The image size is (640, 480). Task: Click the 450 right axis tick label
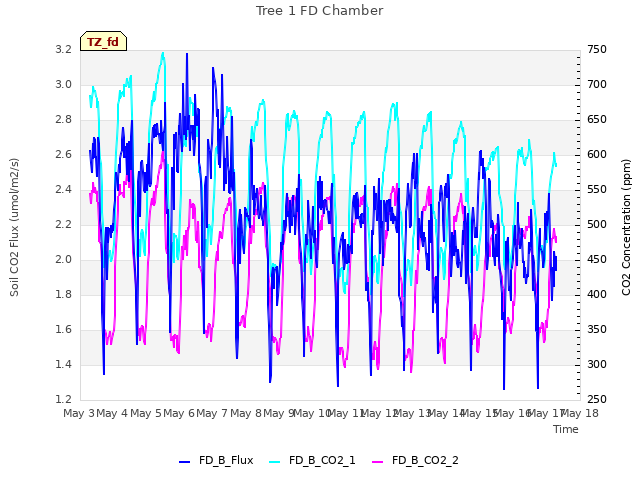[597, 260]
